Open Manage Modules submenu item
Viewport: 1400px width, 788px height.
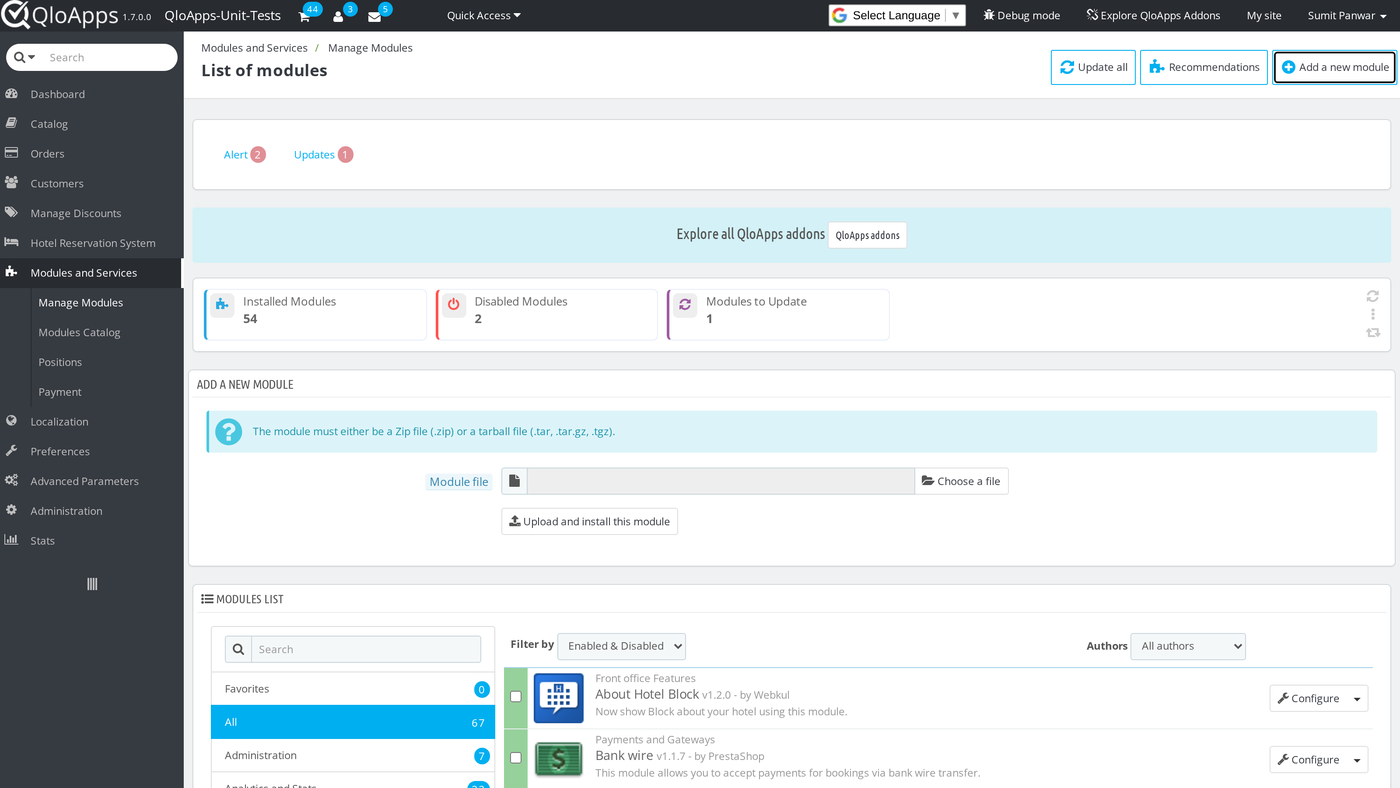tap(81, 302)
